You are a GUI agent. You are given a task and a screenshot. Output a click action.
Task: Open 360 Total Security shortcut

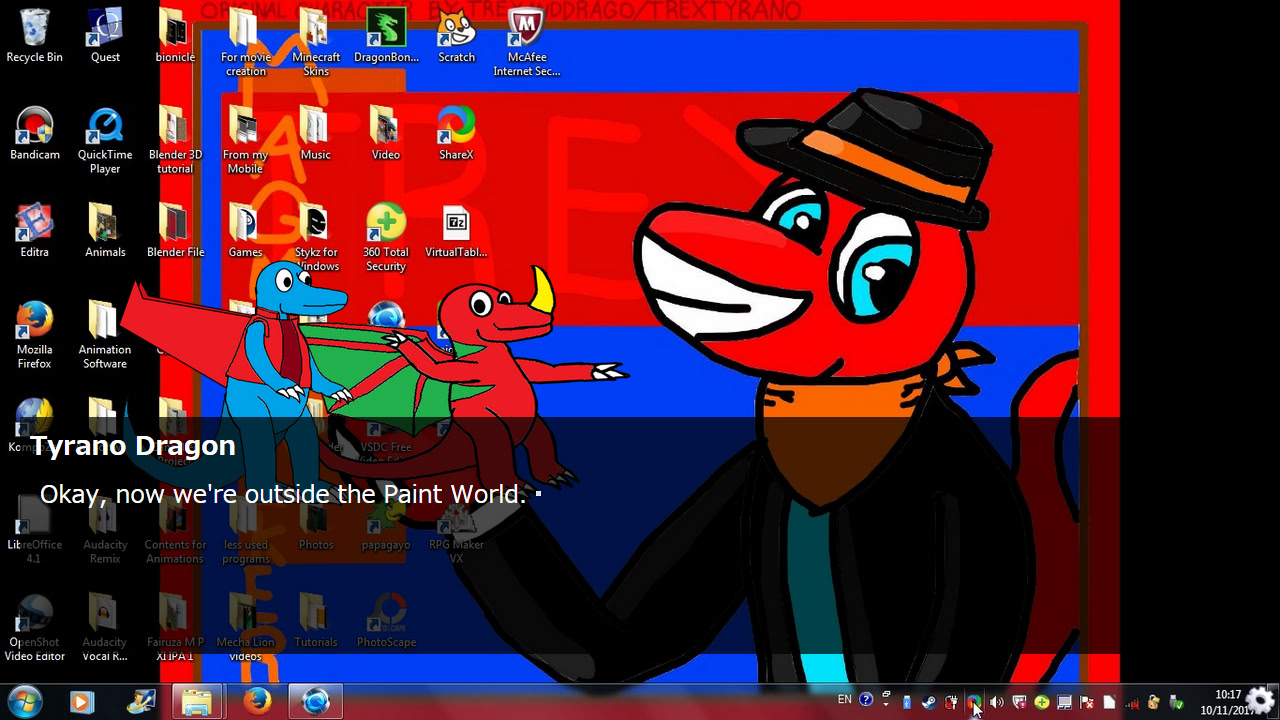[x=386, y=239]
